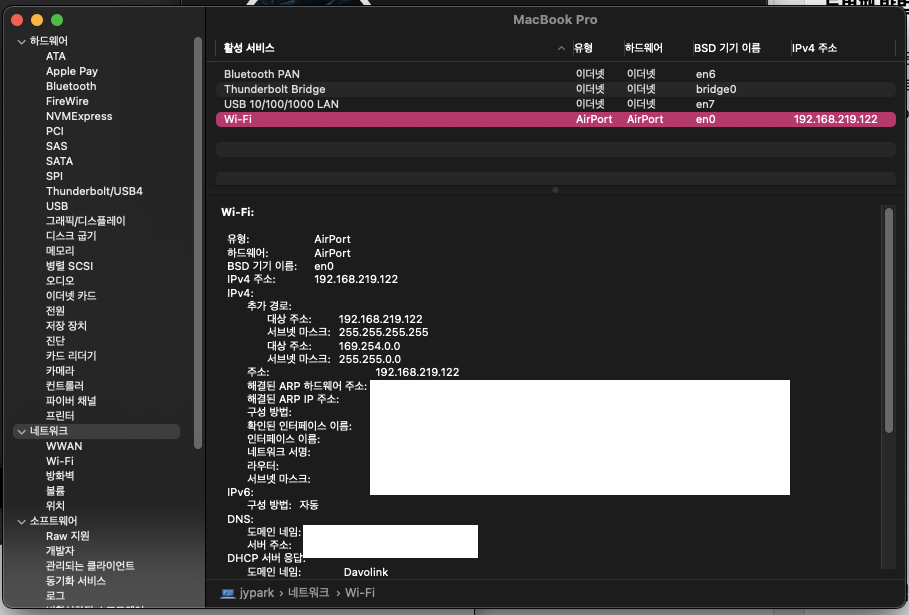Click Davolink domain name value
The width and height of the screenshot is (909, 615).
[366, 572]
